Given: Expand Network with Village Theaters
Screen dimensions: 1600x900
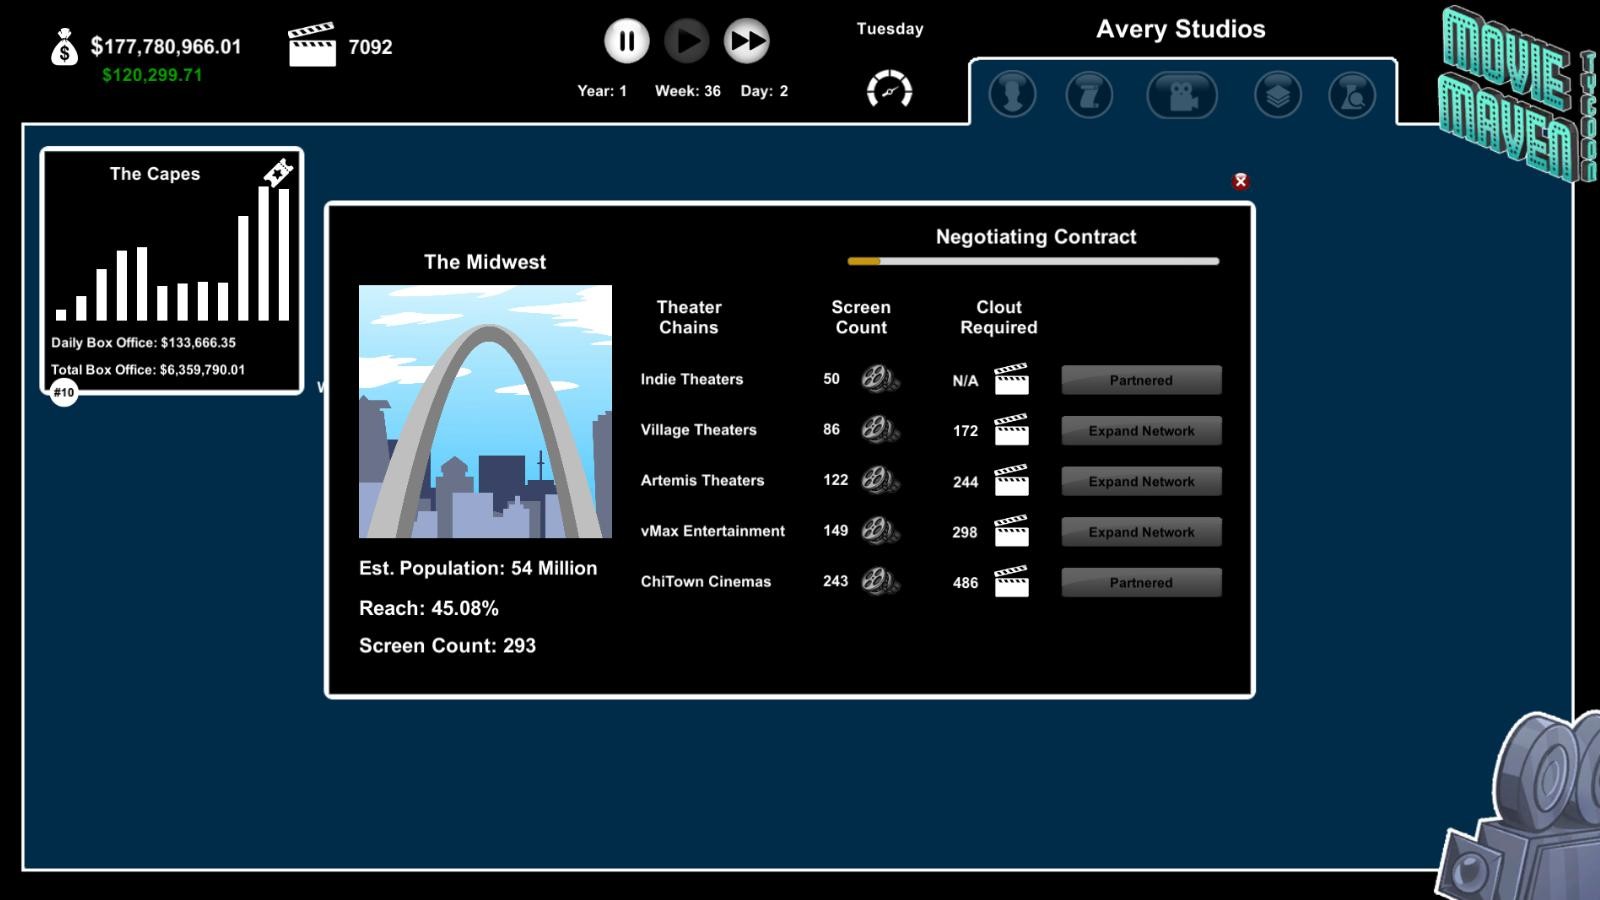Looking at the screenshot, I should [x=1140, y=430].
